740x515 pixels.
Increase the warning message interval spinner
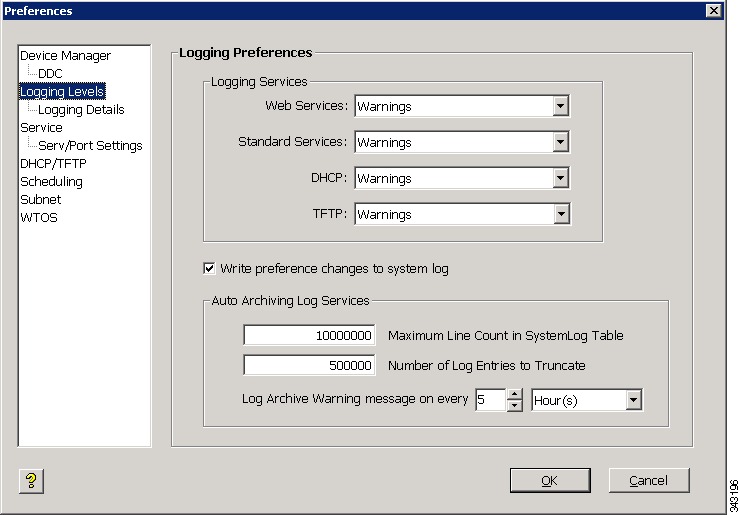click(514, 395)
